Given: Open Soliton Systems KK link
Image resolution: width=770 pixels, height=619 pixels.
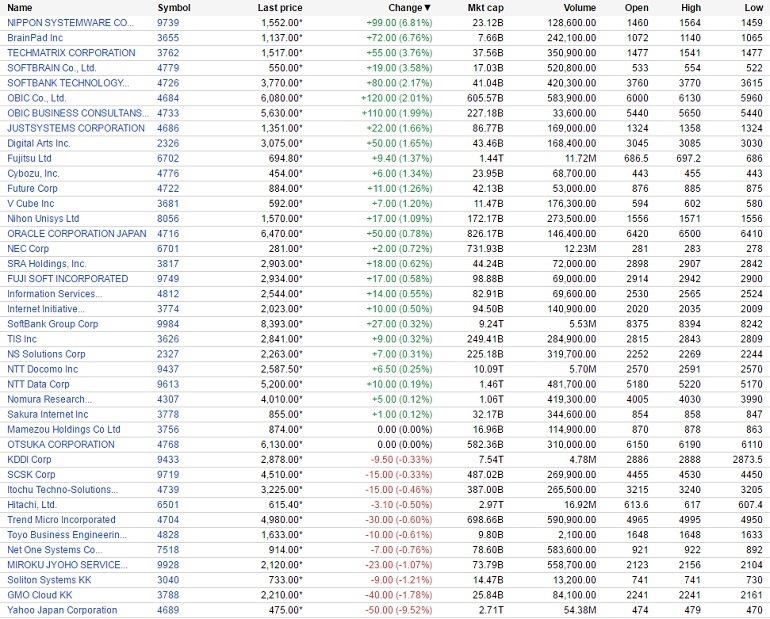Looking at the screenshot, I should coord(49,580).
